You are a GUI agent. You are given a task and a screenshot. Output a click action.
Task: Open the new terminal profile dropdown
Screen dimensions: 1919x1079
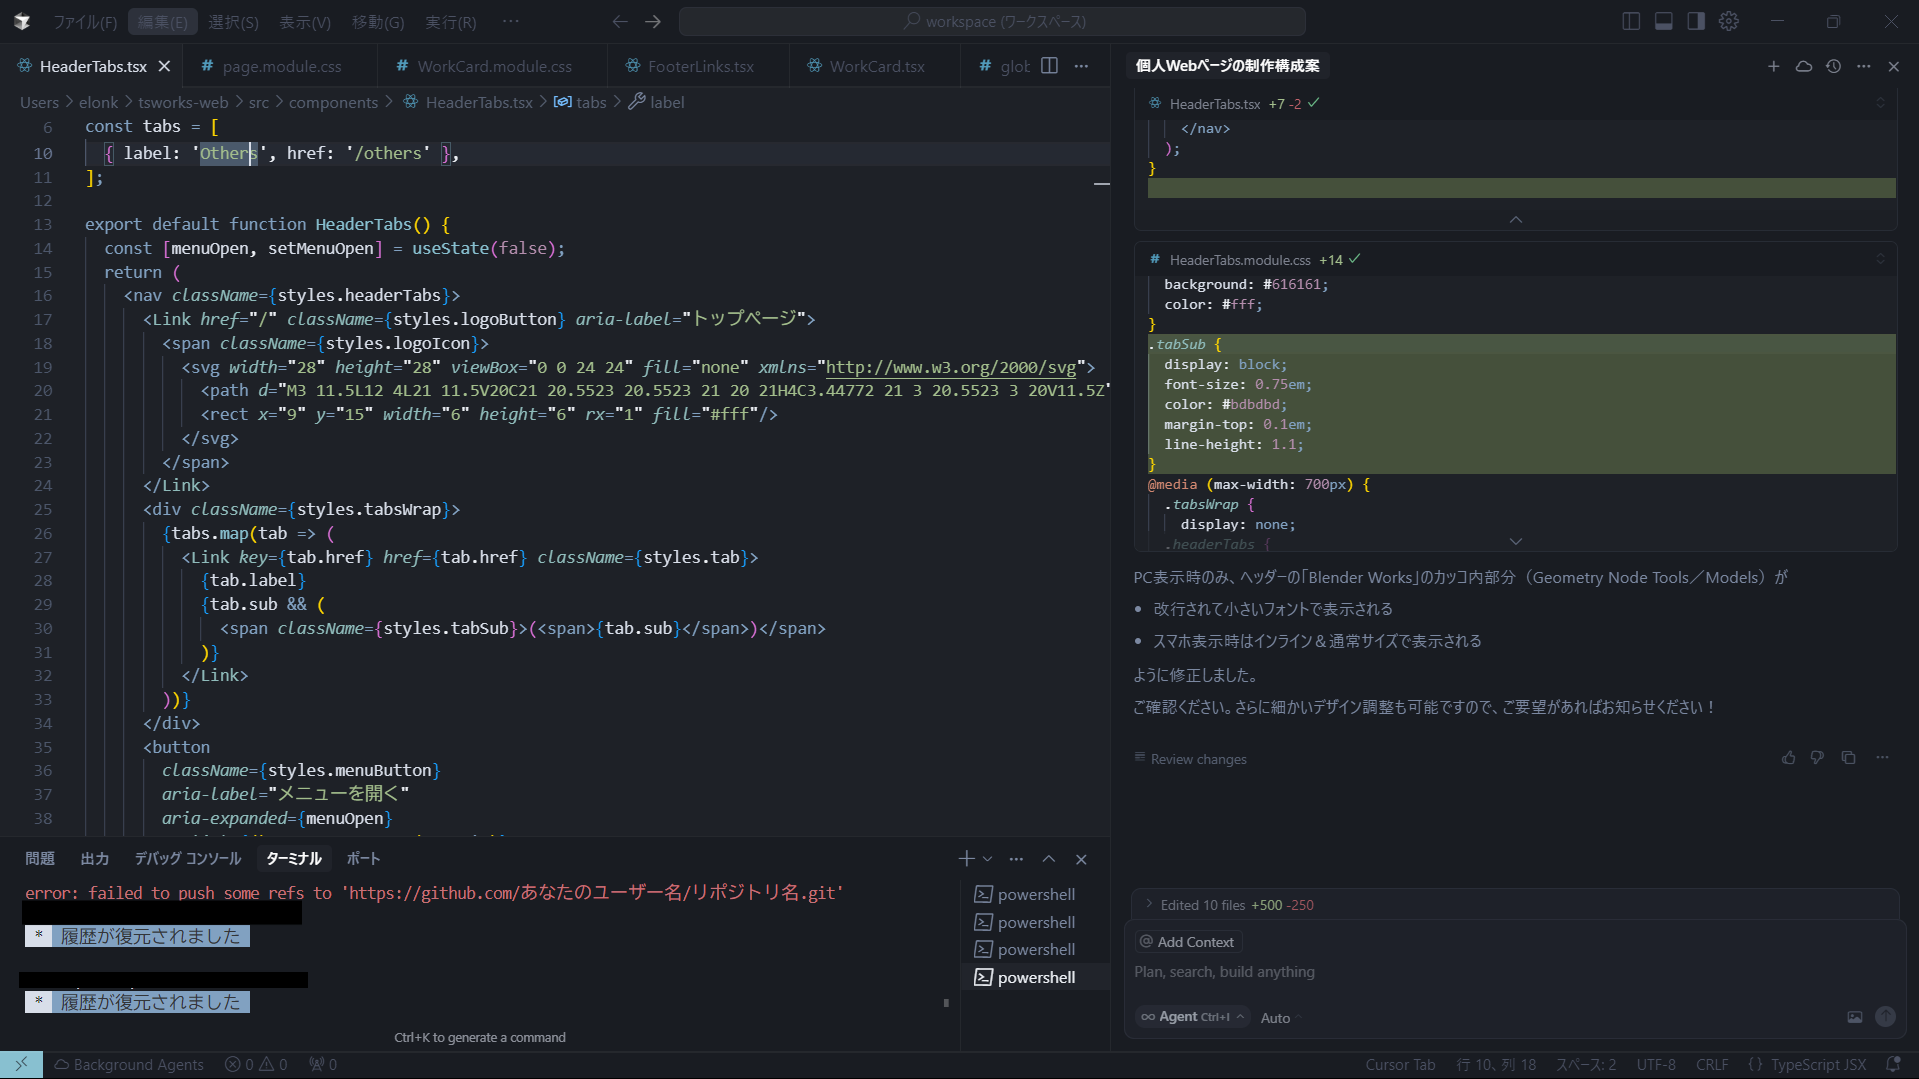pyautogui.click(x=987, y=859)
